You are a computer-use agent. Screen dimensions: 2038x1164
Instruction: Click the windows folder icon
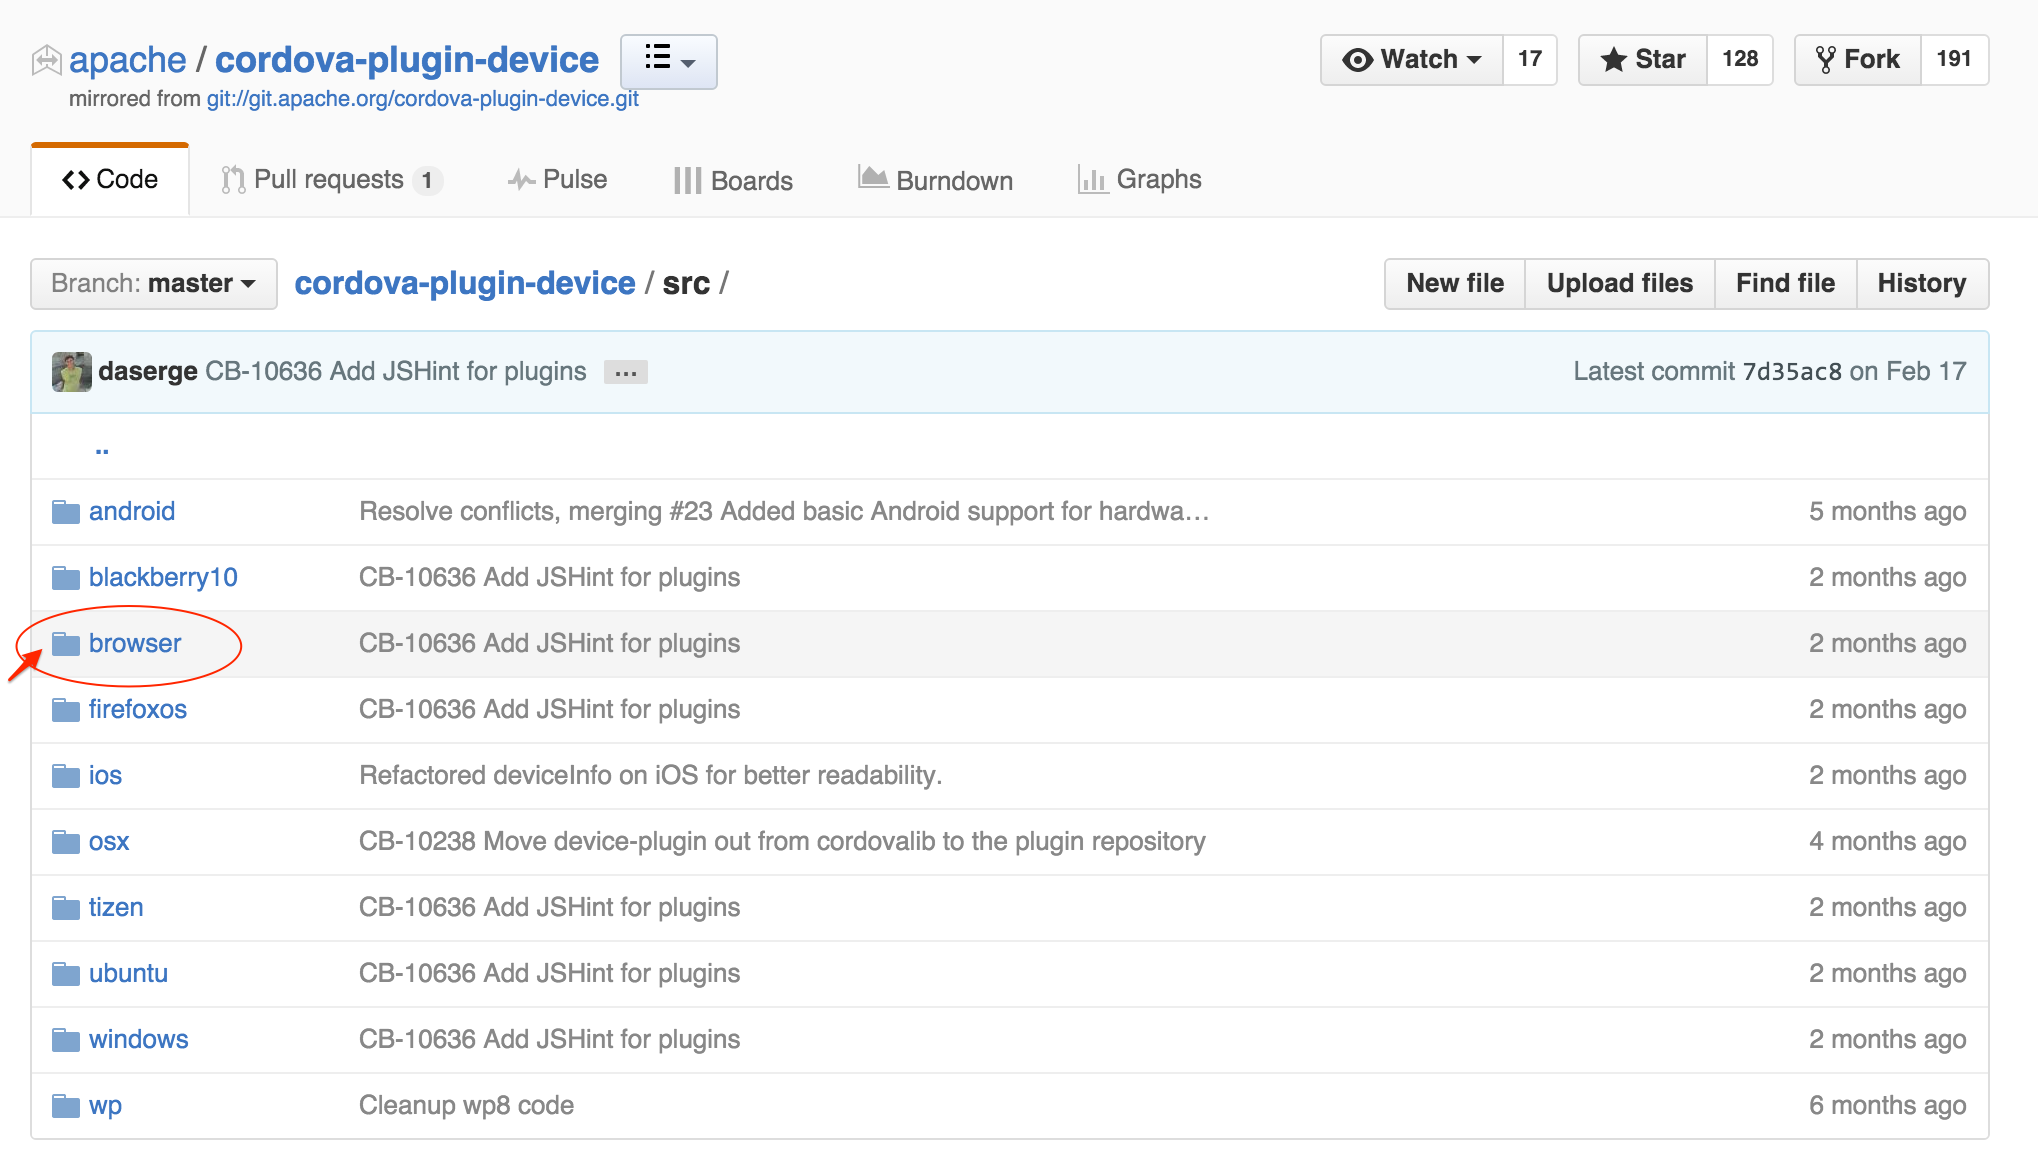66,1040
